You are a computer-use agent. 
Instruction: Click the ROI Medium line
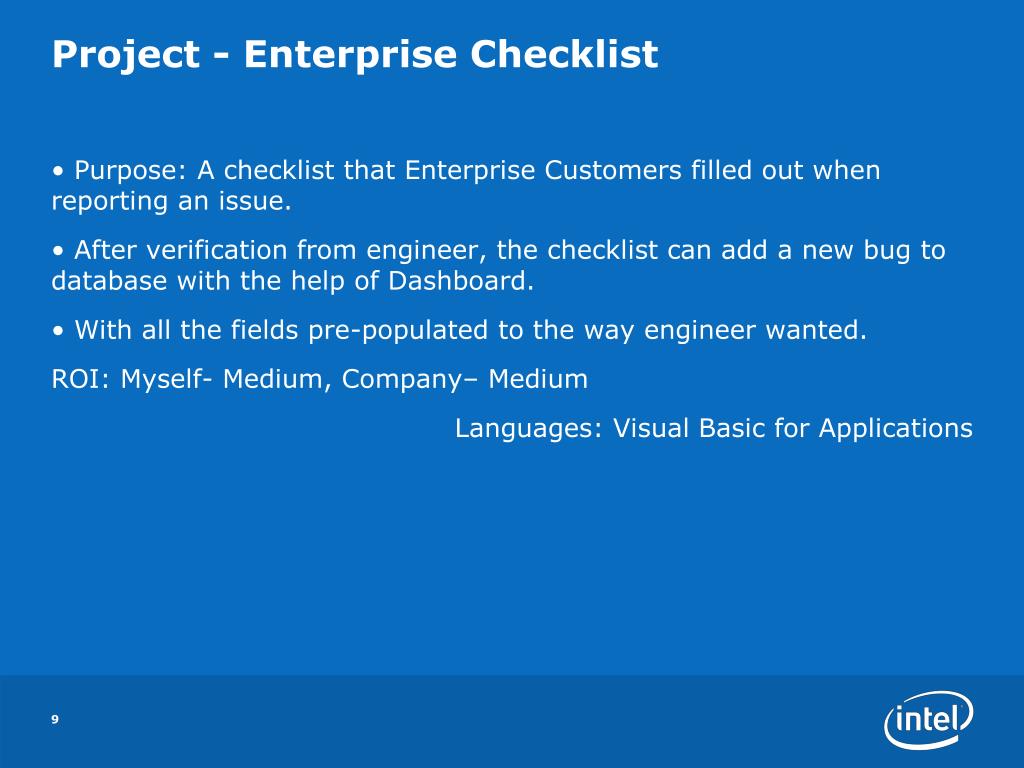pos(319,379)
